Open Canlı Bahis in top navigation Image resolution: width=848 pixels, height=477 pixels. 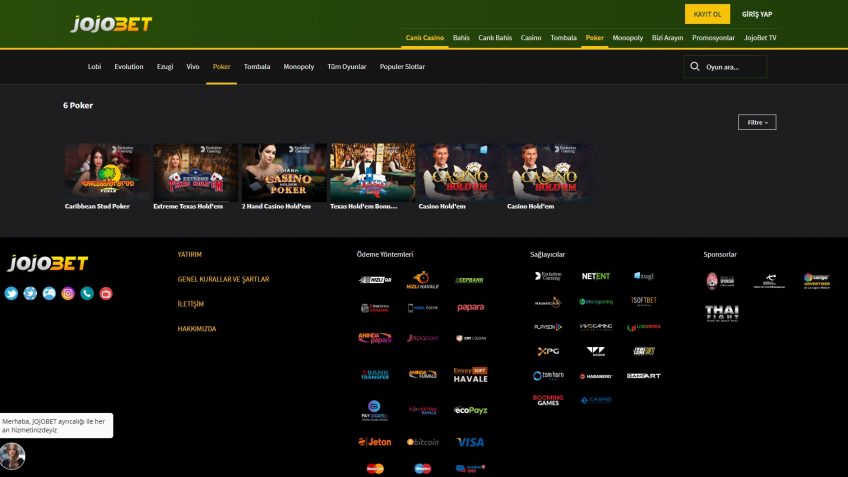point(495,38)
